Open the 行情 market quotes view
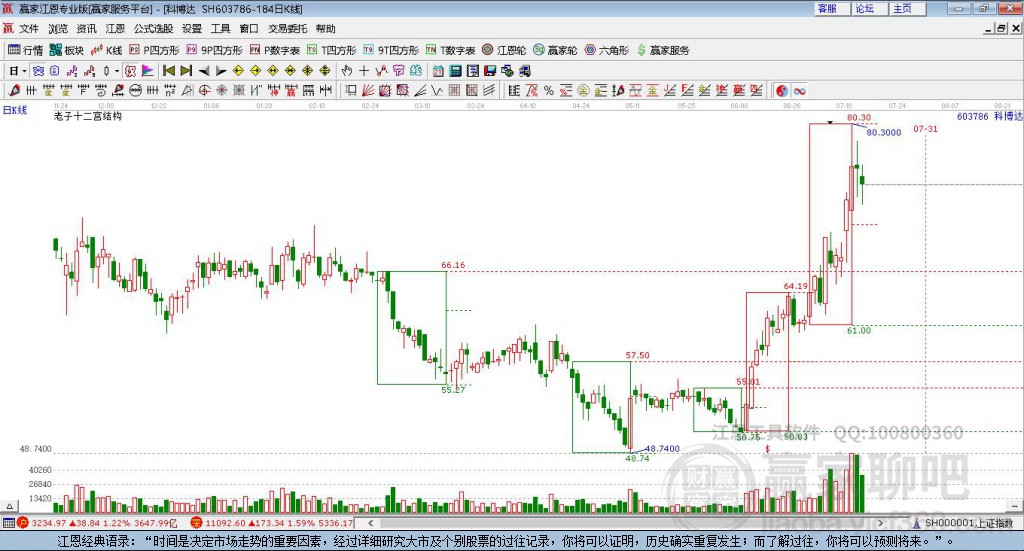This screenshot has height=551, width=1024. click(x=25, y=50)
